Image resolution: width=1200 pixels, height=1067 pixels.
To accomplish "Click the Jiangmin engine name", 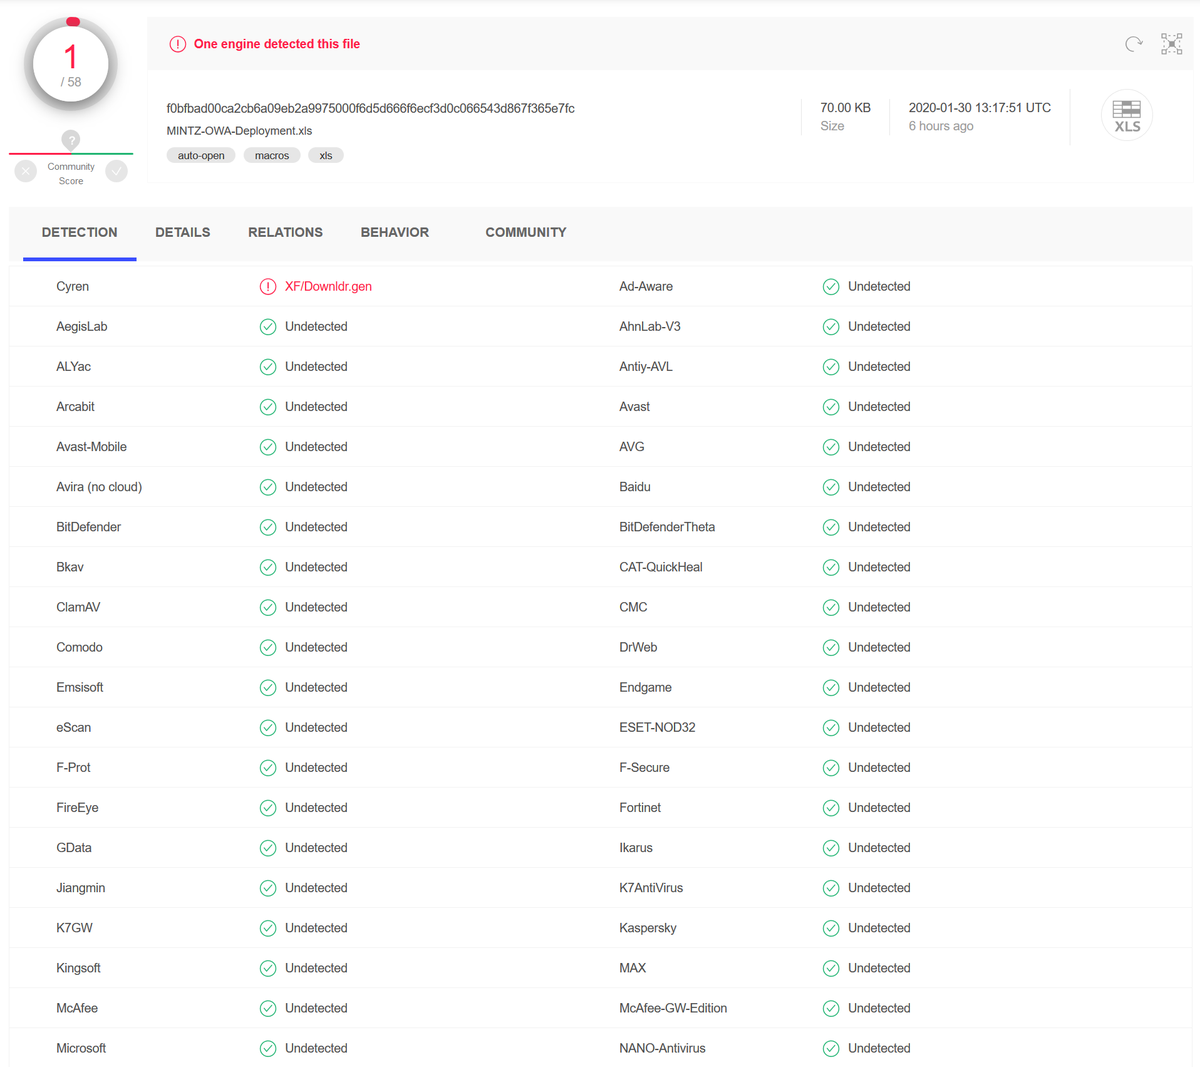I will (81, 888).
